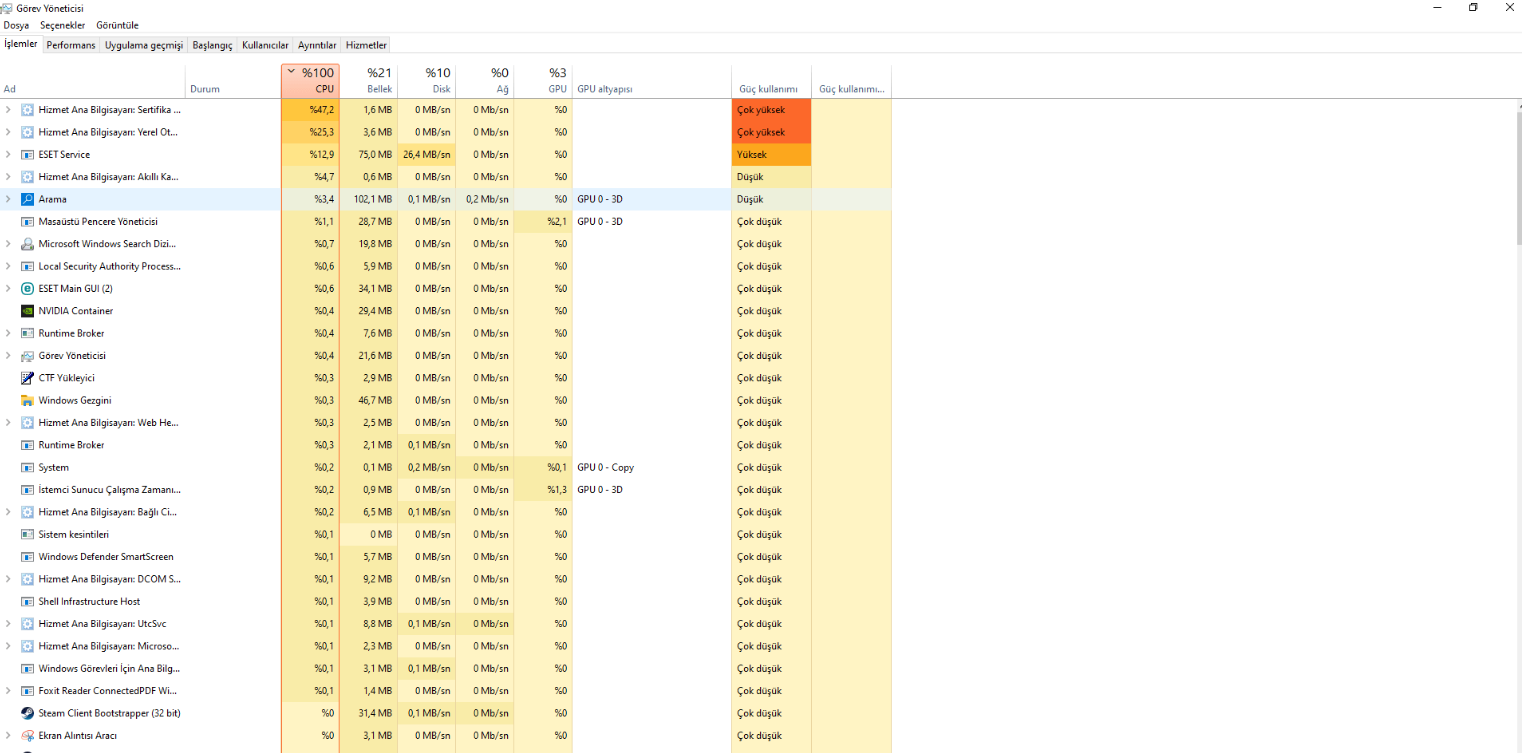Click İstemci Sunucu Çalışma Zamanı icon
This screenshot has height=753, width=1522.
[x=27, y=490]
